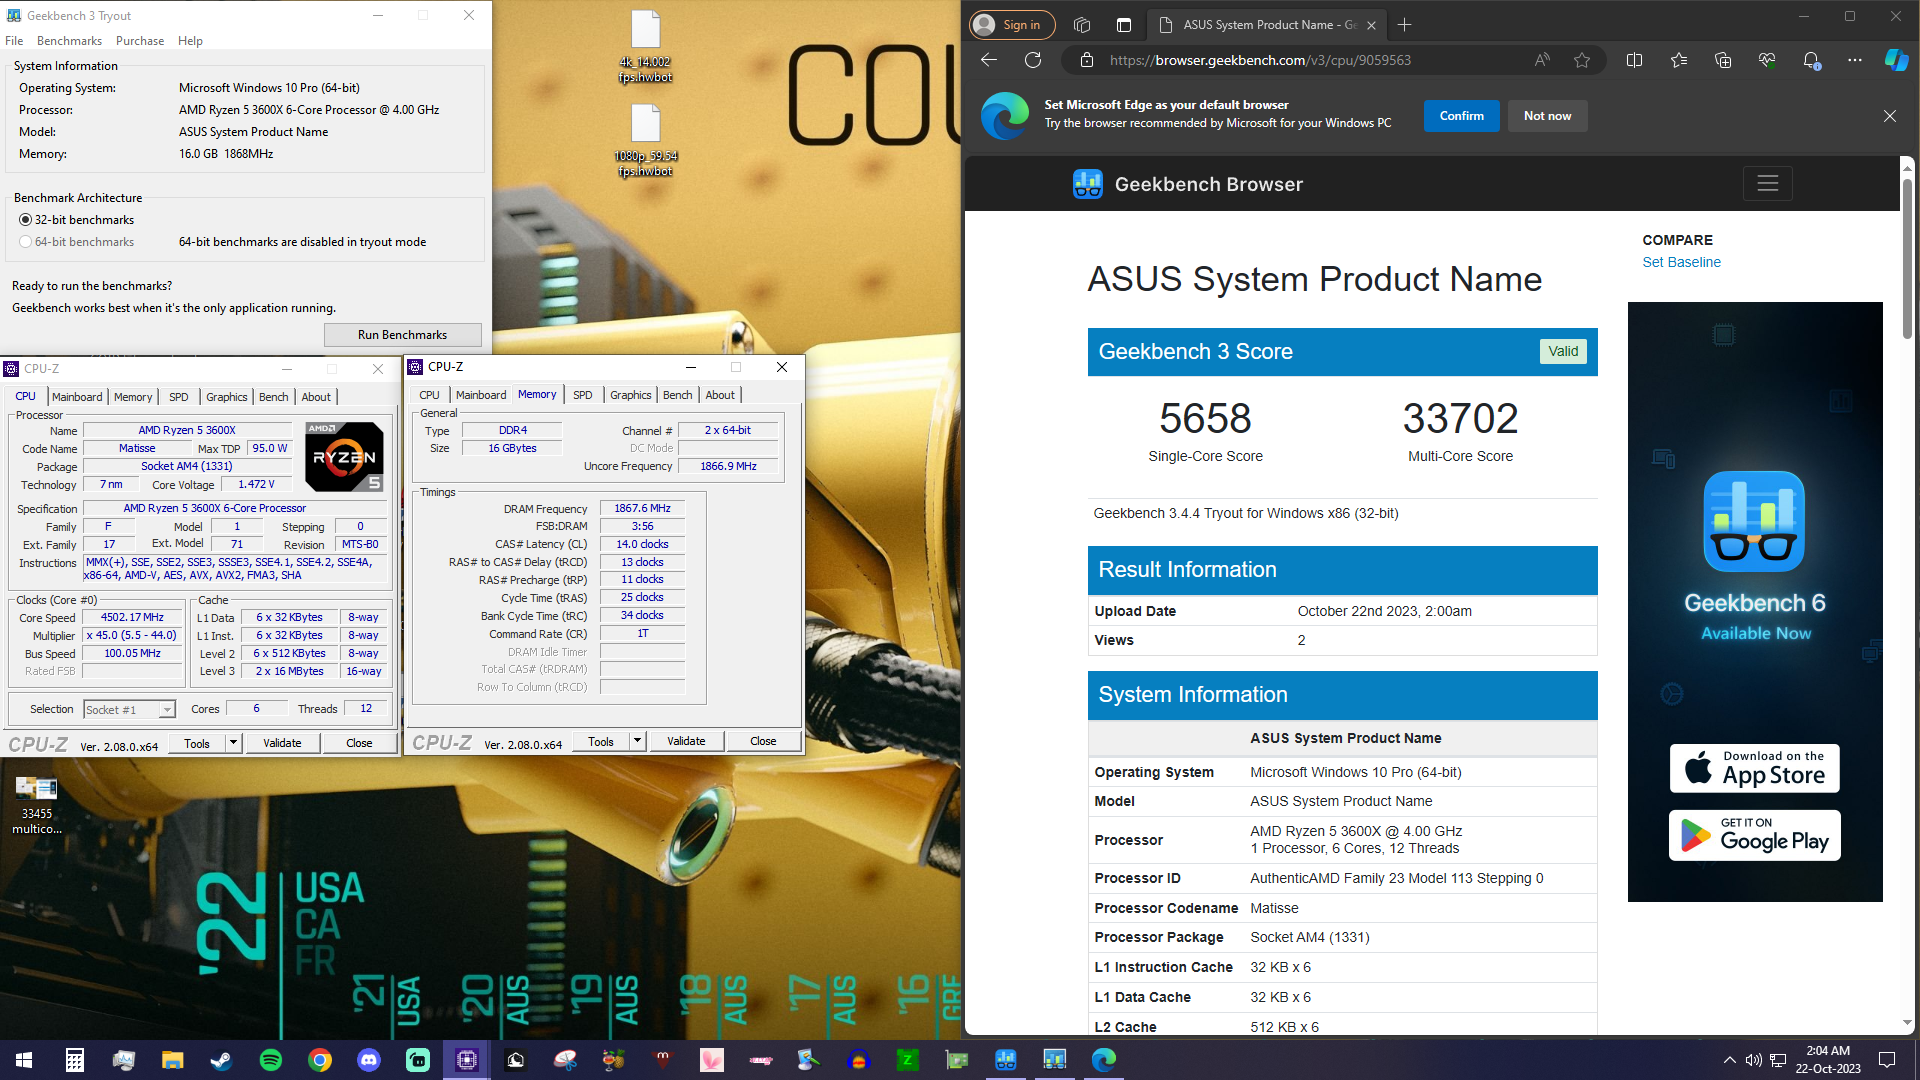Open the Benchmarks menu in Geekbench 3
Screen dimensions: 1920x1080
[69, 41]
